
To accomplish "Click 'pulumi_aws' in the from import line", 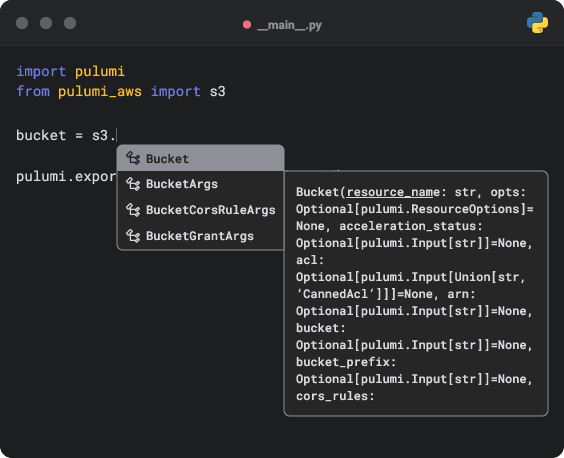I will pyautogui.click(x=100, y=91).
